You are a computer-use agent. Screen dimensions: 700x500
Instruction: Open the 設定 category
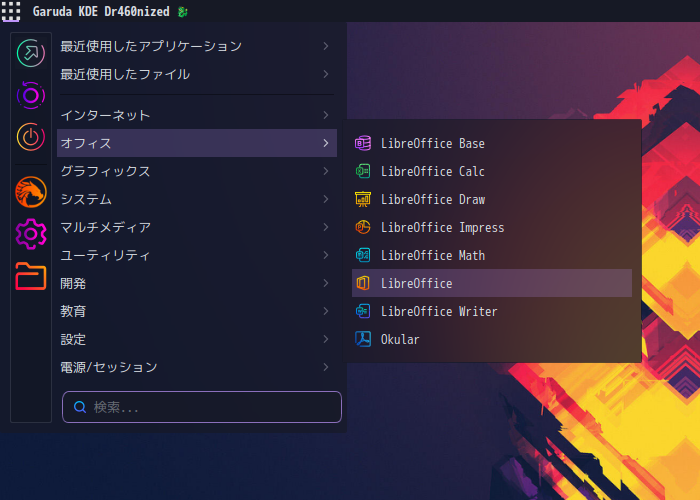tap(197, 339)
